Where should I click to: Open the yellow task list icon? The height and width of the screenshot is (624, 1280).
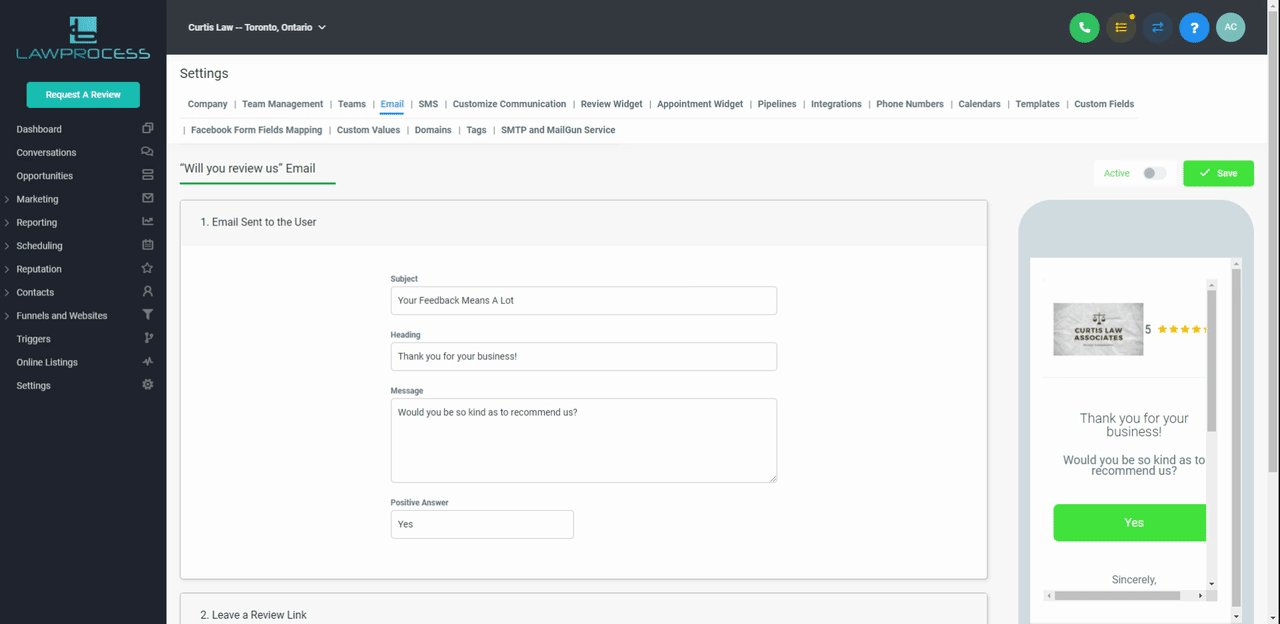[x=1121, y=28]
